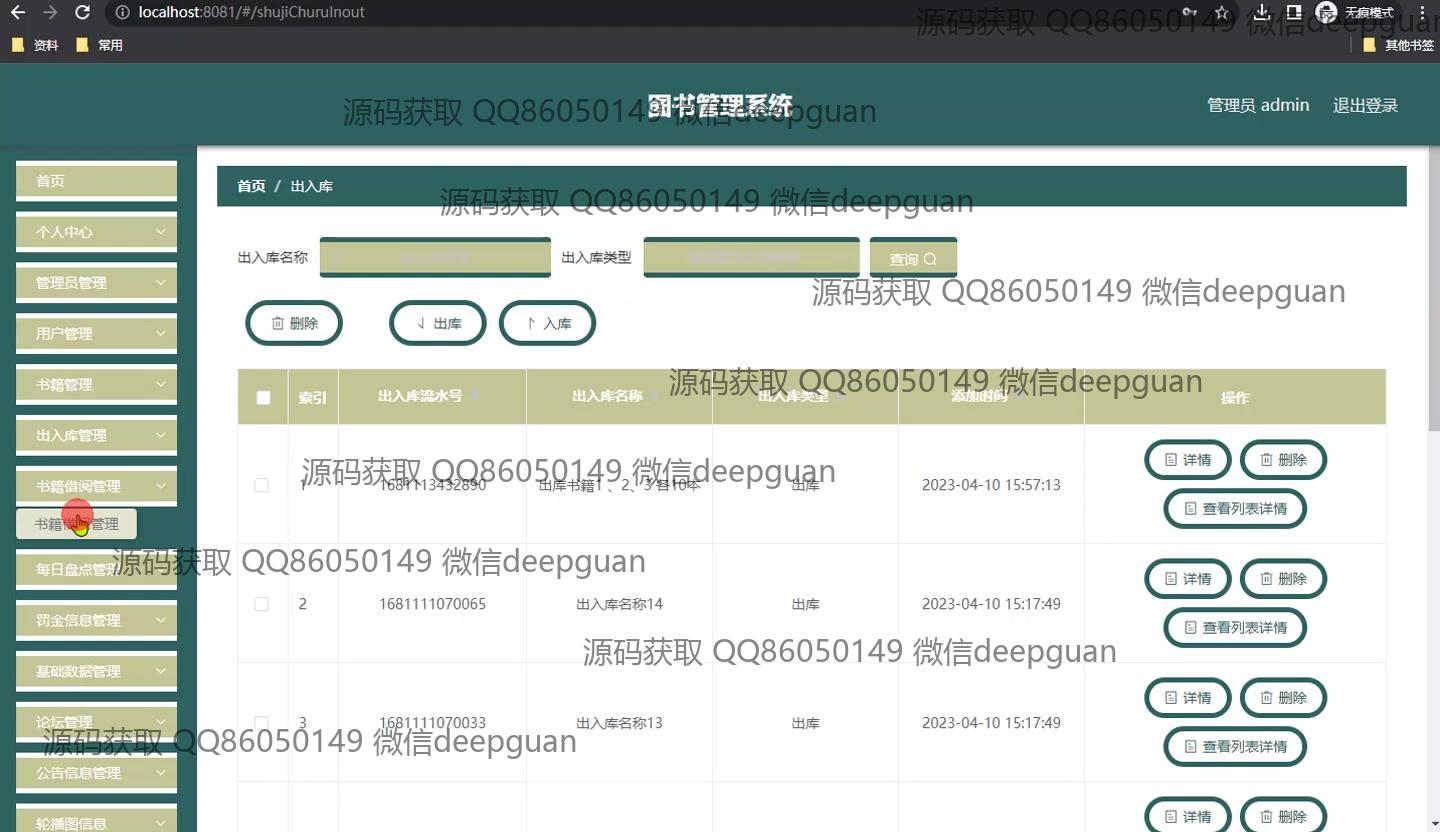The height and width of the screenshot is (832, 1440).
Task: Click the 首页 breadcrumb link
Action: pos(251,186)
